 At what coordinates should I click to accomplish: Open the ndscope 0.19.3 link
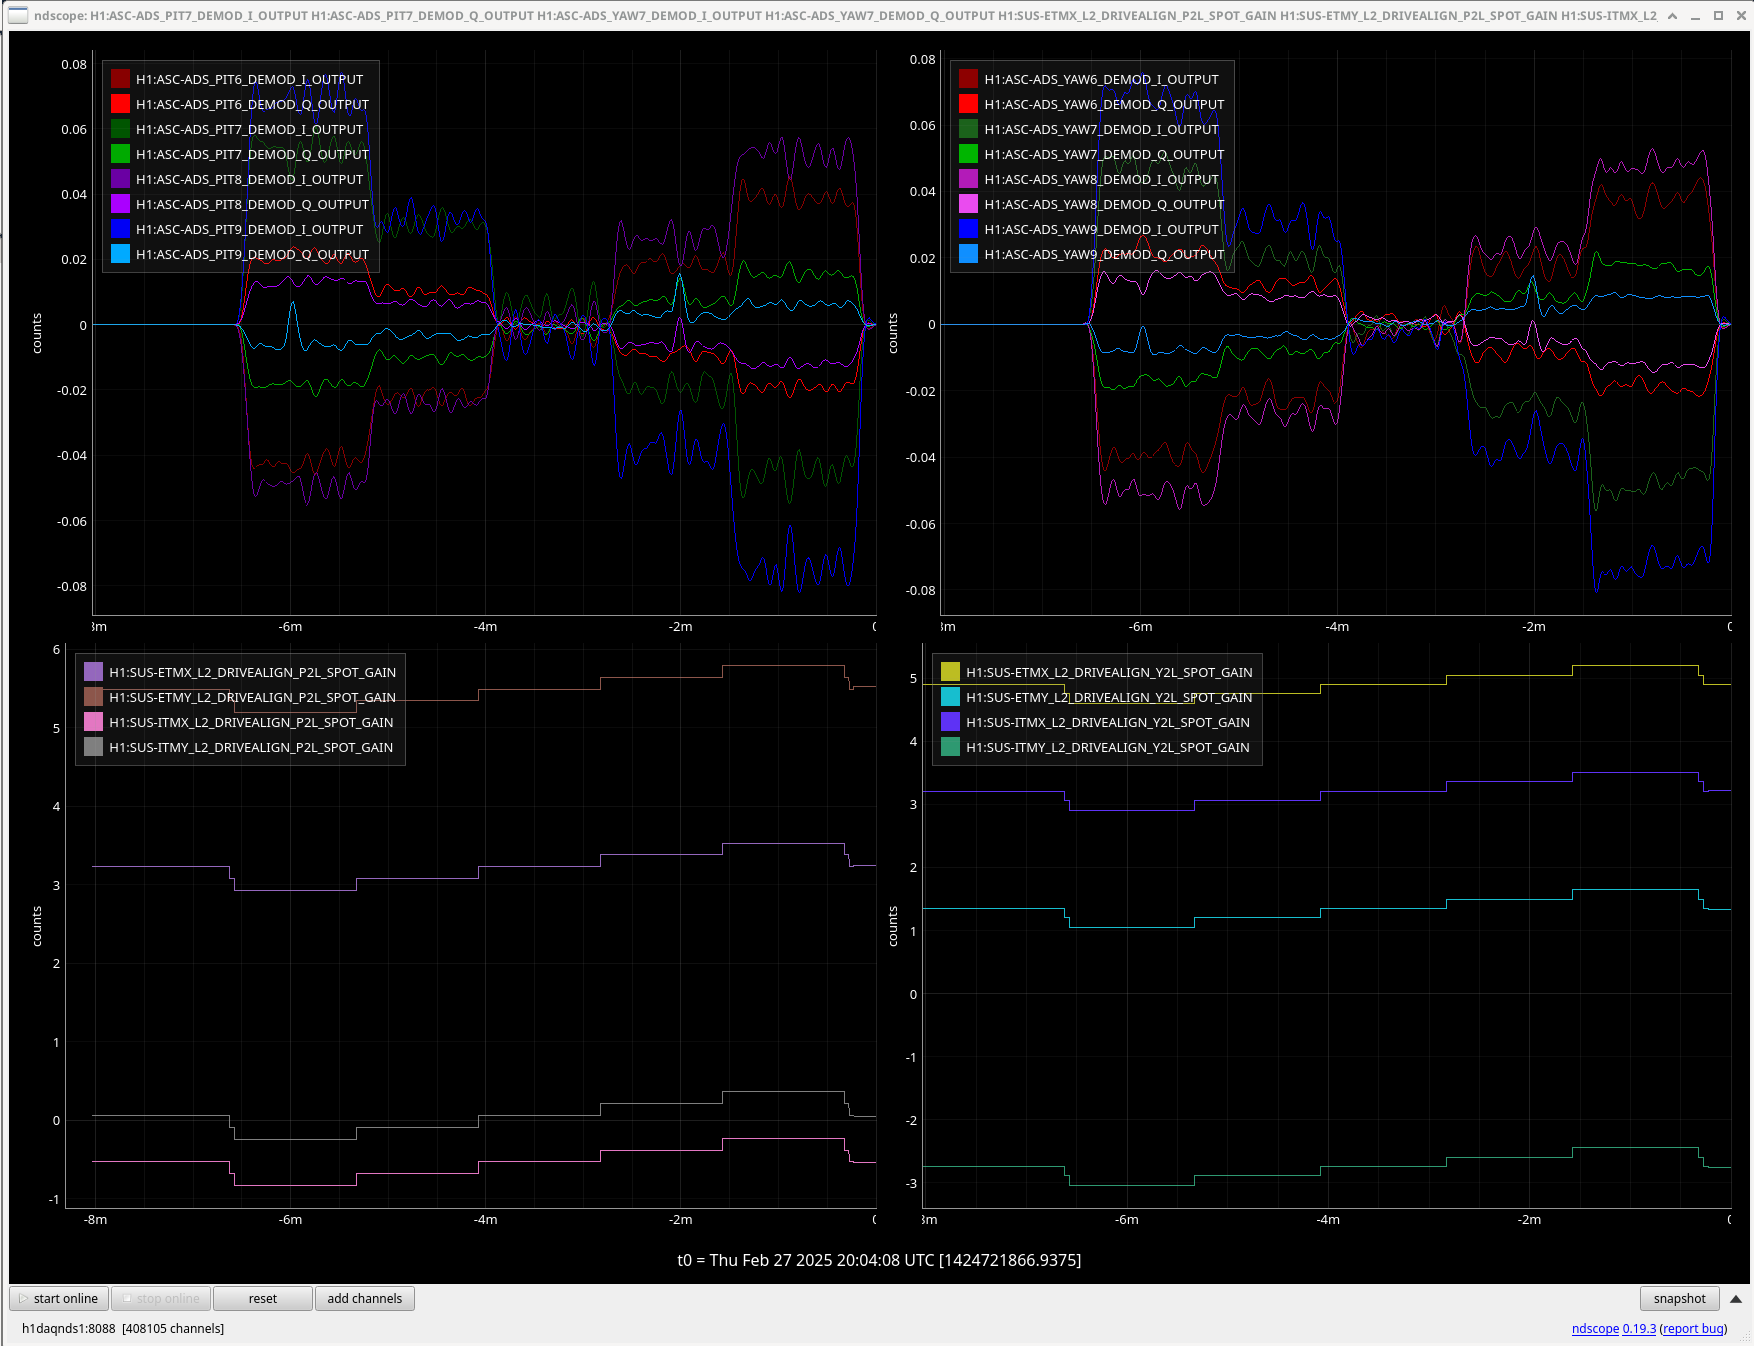tap(1613, 1328)
